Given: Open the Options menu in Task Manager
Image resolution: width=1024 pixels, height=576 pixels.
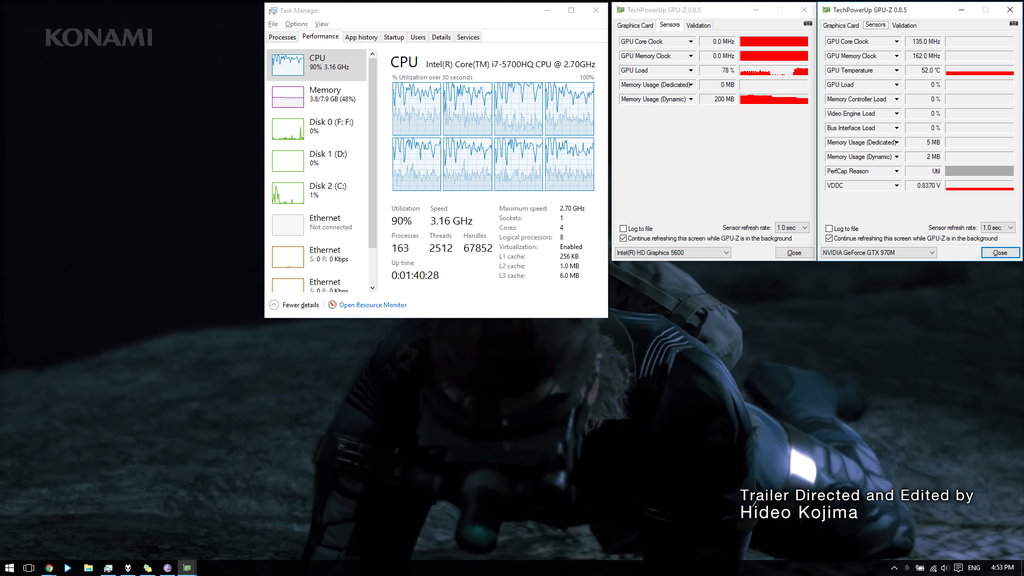Looking at the screenshot, I should 296,24.
